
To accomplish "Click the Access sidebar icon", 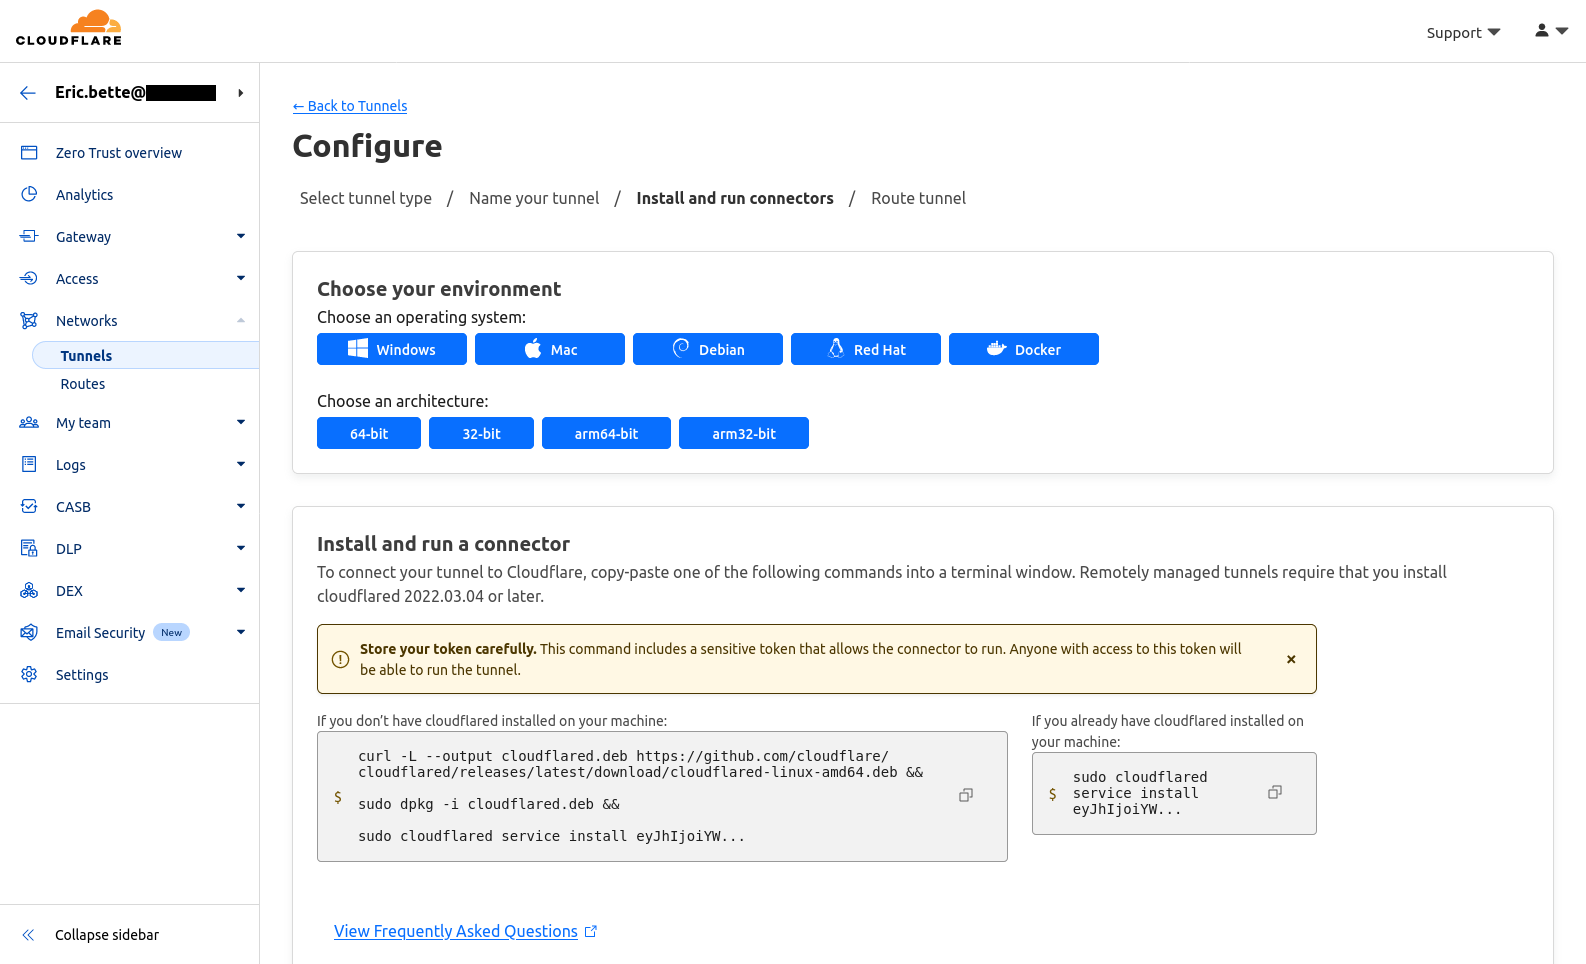I will click(x=29, y=279).
